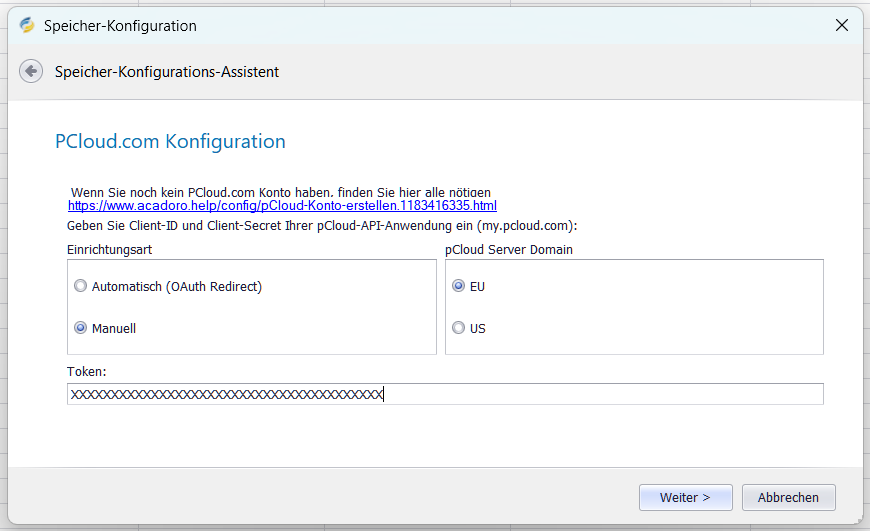Click the 'Geben Sie Client-ID und Client-Secret' instruction
This screenshot has width=870, height=531.
(x=320, y=226)
